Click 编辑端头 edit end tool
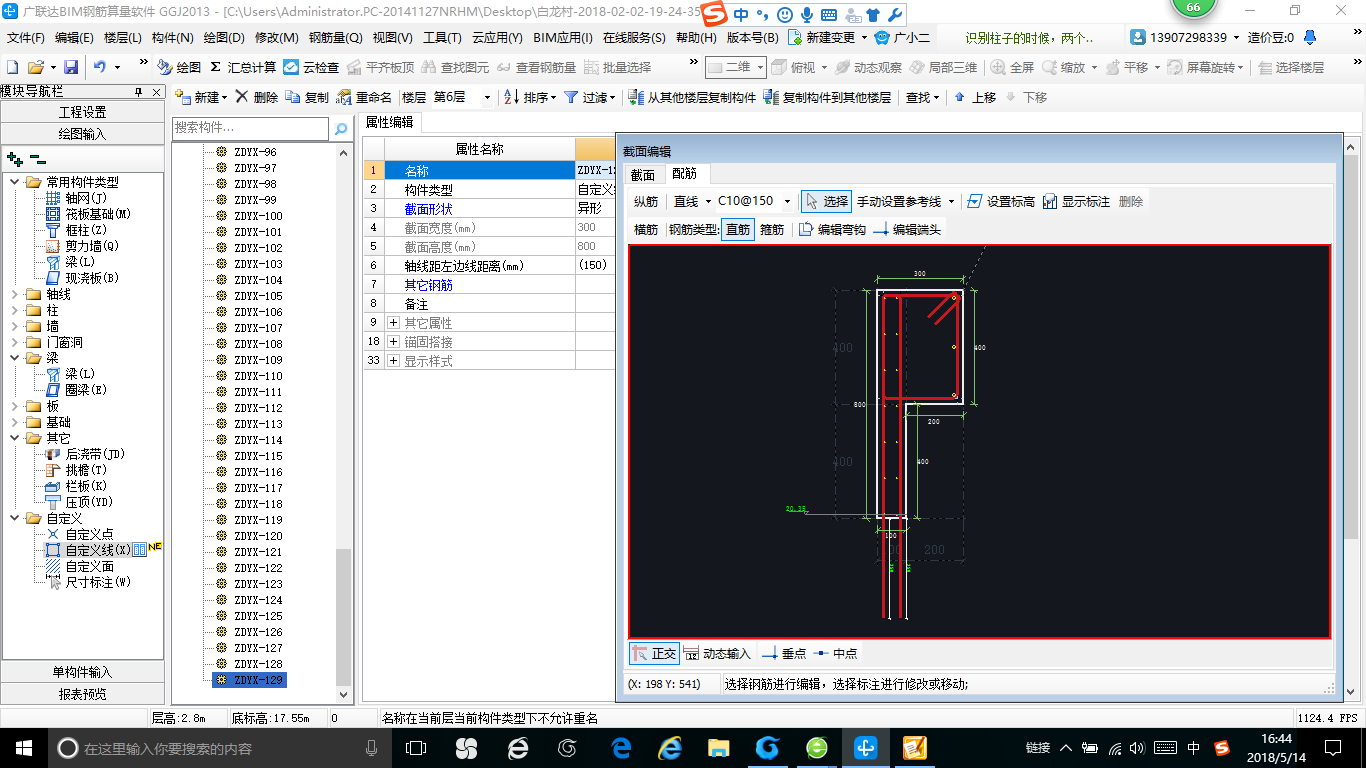The width and height of the screenshot is (1366, 768). pyautogui.click(x=907, y=229)
